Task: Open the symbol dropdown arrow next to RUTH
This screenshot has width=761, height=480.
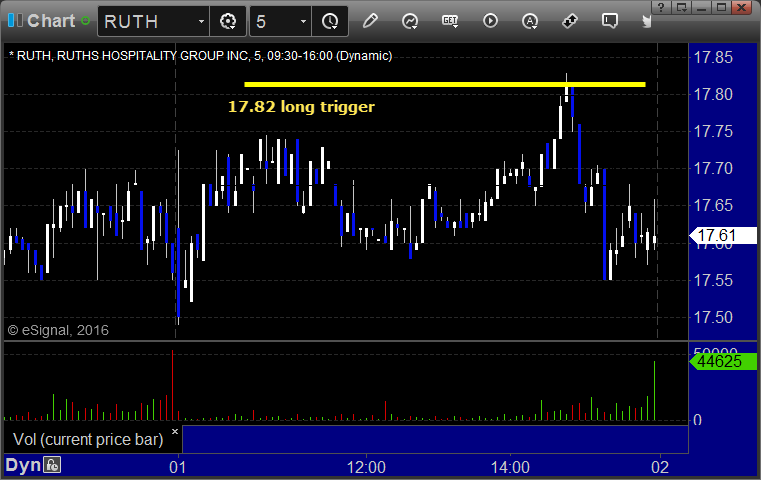Action: 201,21
